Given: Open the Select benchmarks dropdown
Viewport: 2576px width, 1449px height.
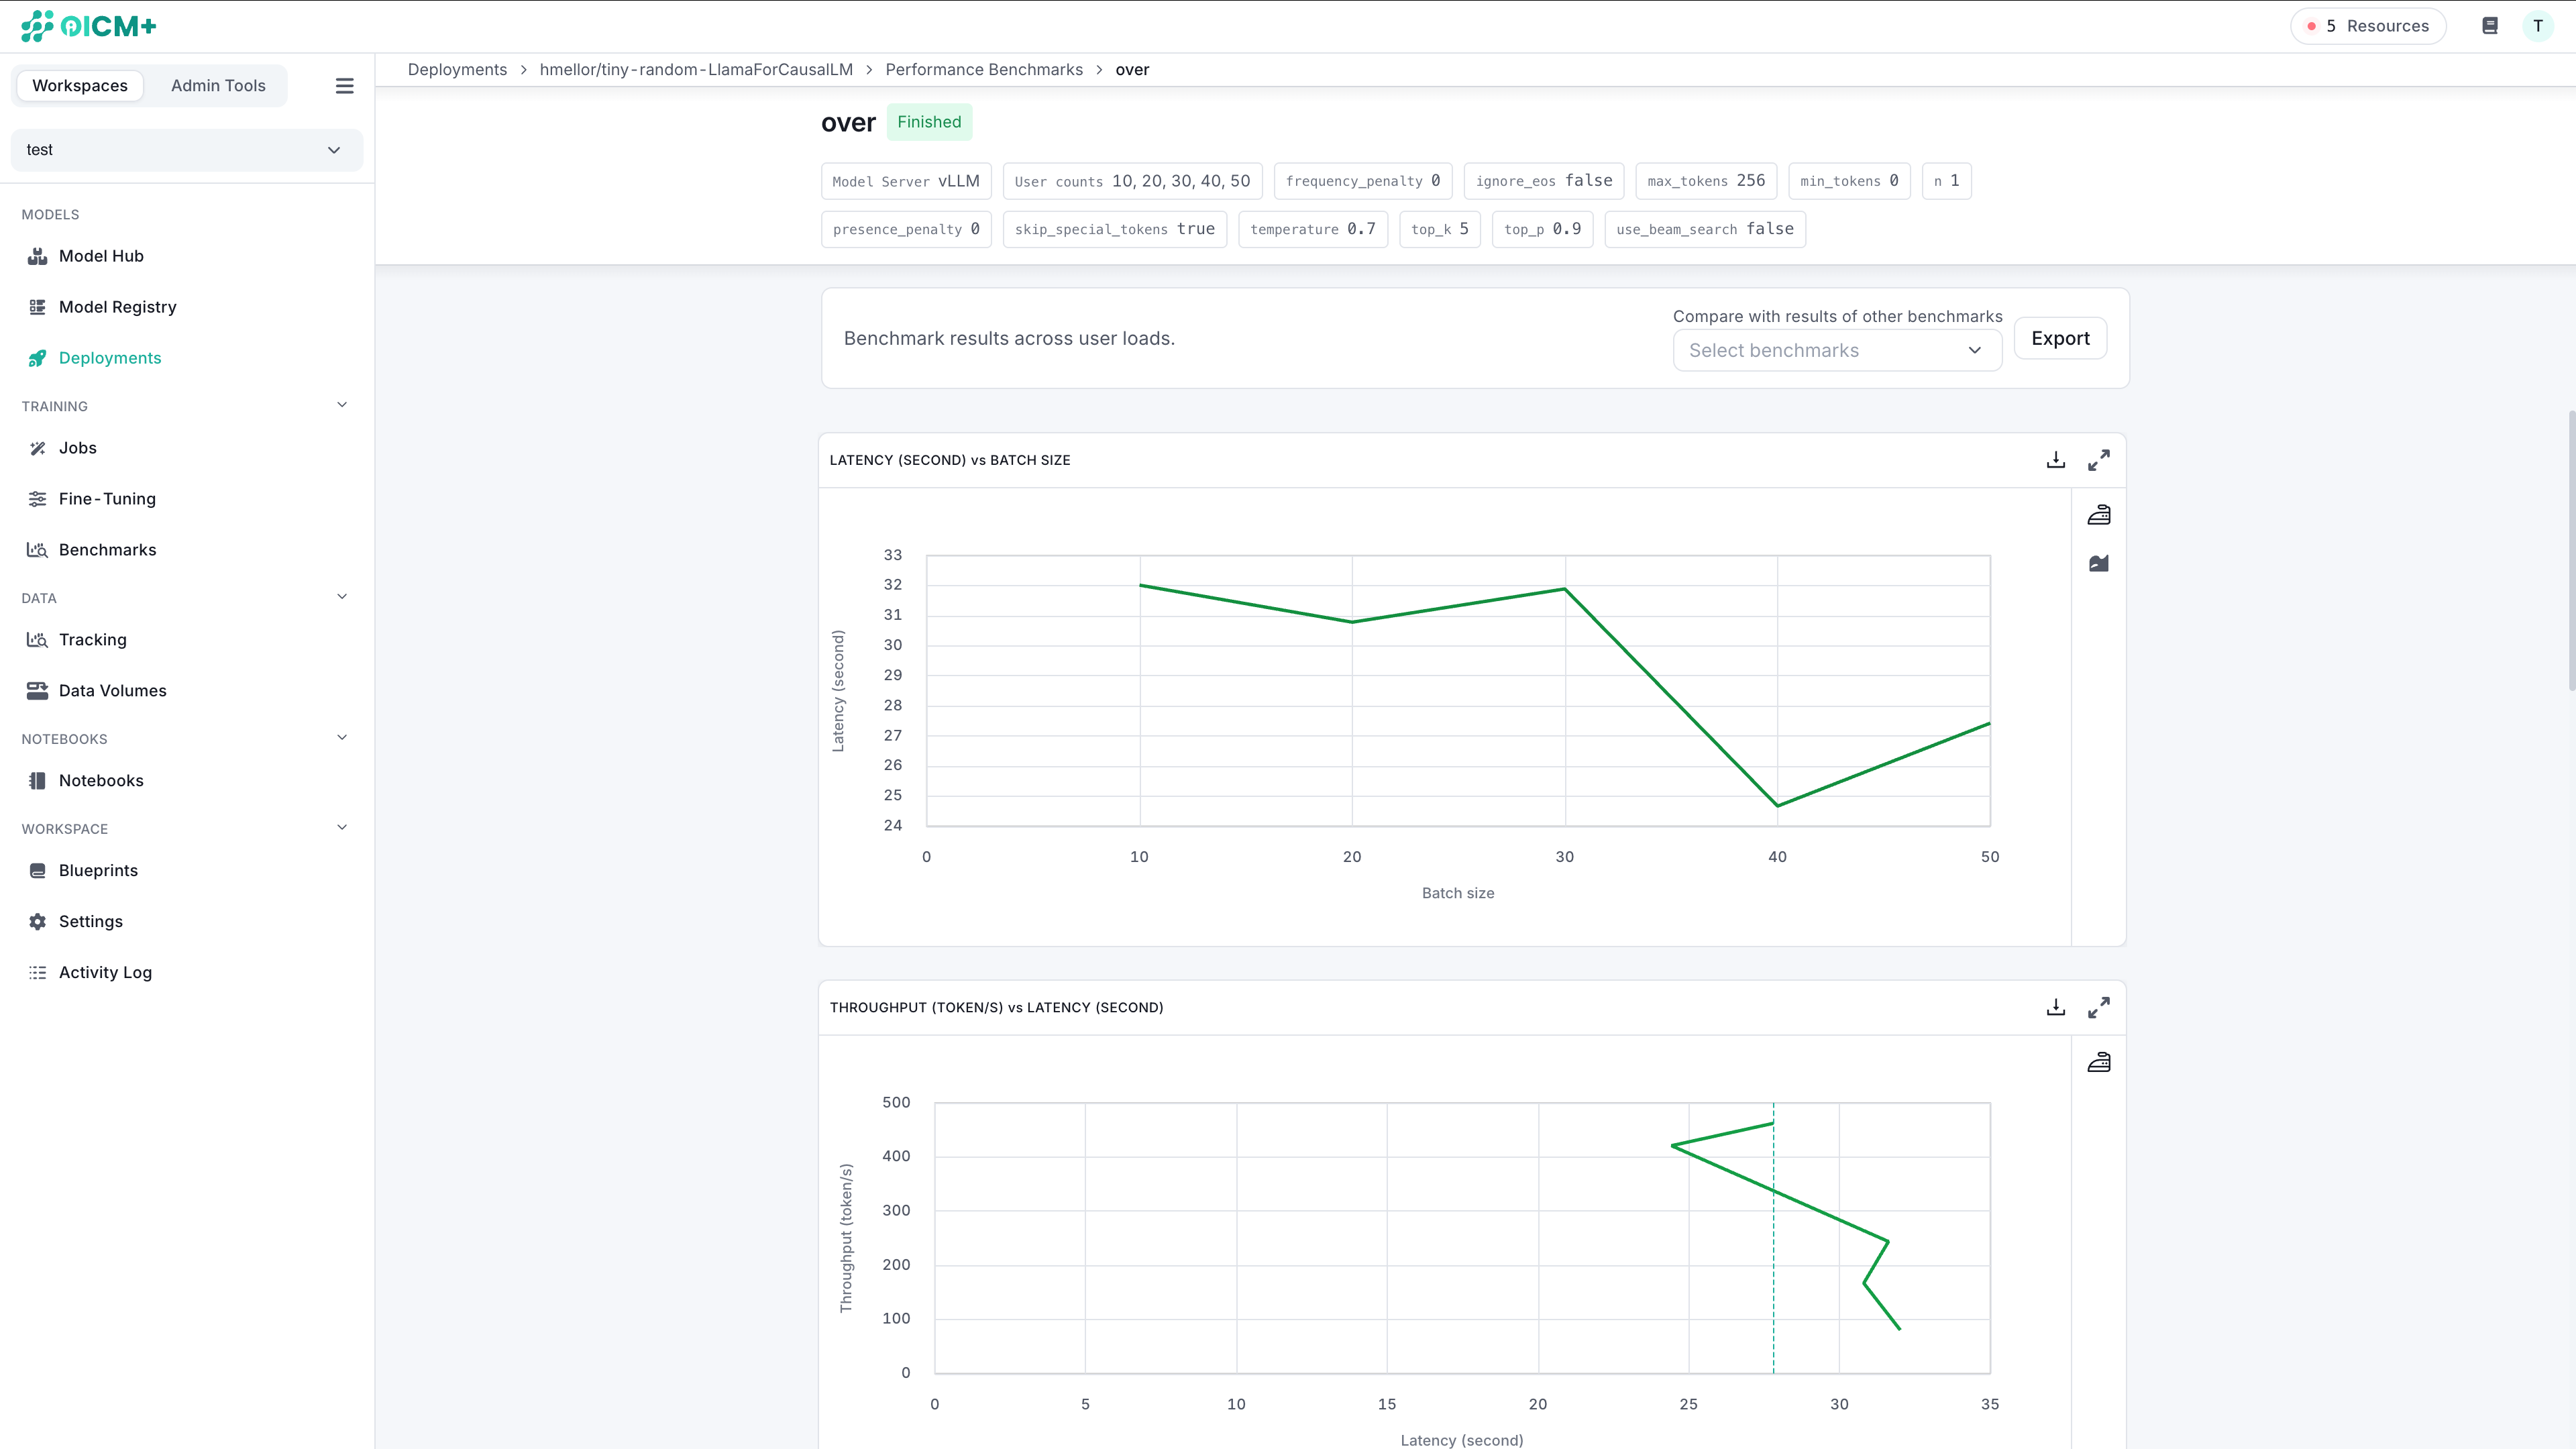Looking at the screenshot, I should [1837, 351].
